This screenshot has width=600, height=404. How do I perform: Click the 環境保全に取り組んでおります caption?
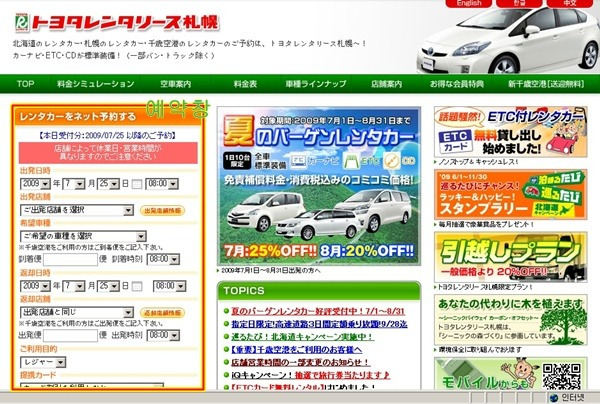tap(480, 350)
